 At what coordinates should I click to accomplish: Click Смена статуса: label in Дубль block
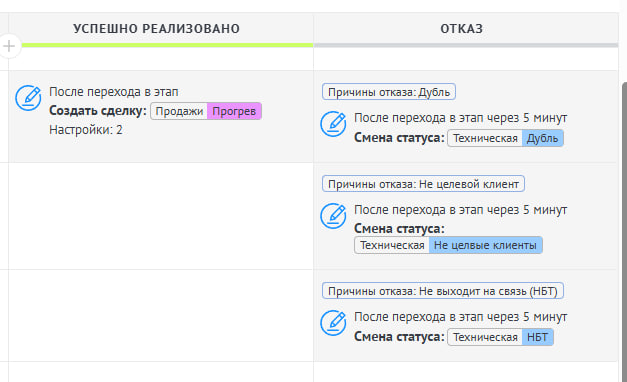(399, 138)
